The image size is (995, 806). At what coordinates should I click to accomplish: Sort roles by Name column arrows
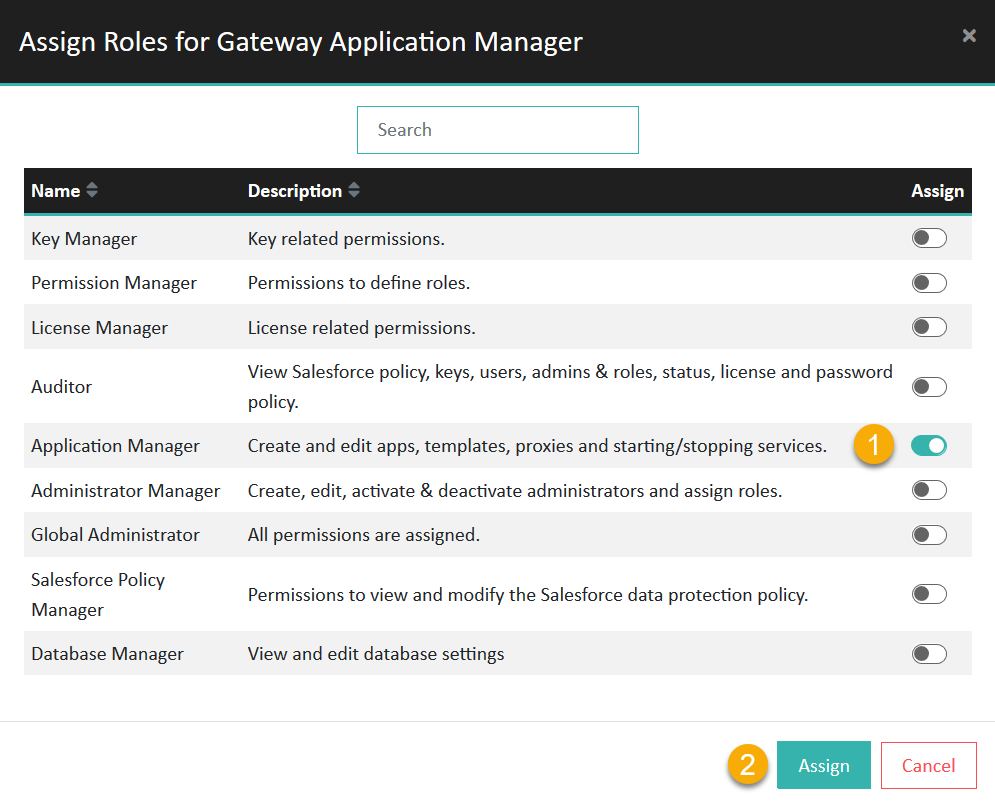[x=92, y=190]
